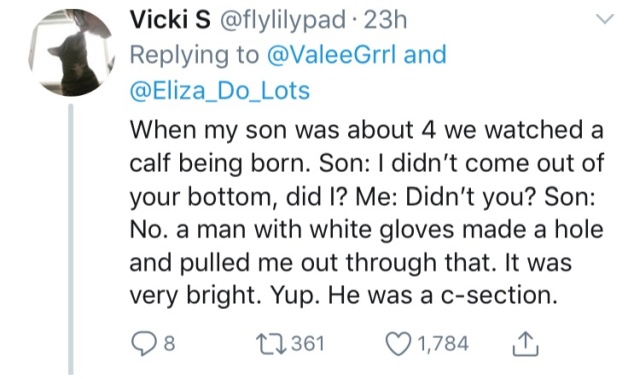The height and width of the screenshot is (379, 640).
Task: Retweet this tweet using the retweet icon
Action: point(271,344)
